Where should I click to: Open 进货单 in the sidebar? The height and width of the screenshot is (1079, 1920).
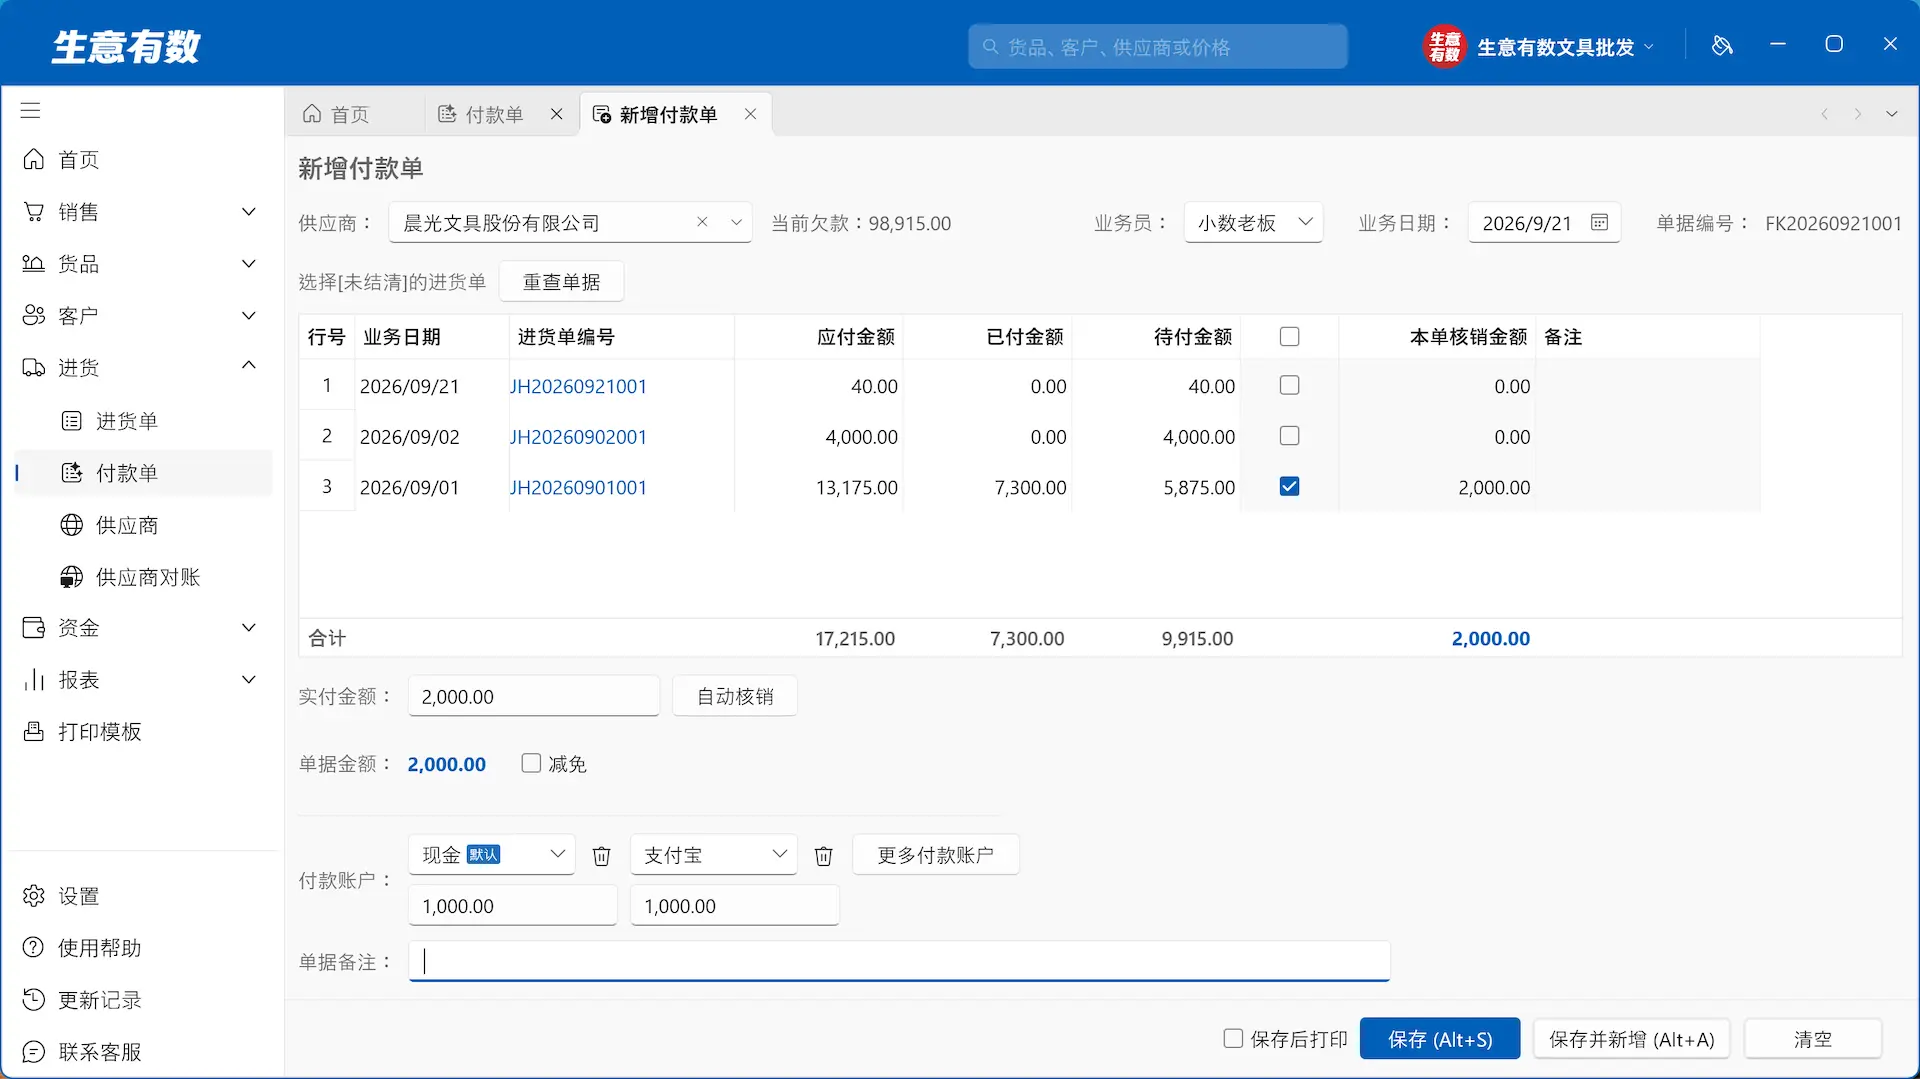[x=140, y=421]
